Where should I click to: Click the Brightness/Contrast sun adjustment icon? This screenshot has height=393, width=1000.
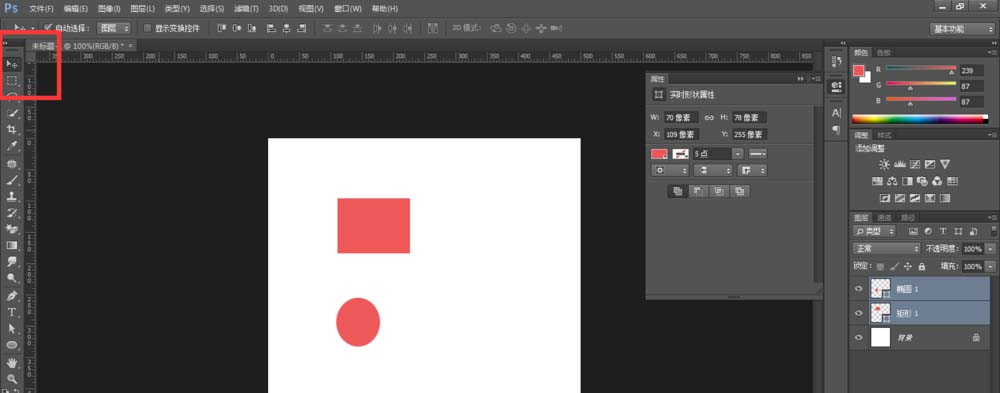pyautogui.click(x=884, y=165)
